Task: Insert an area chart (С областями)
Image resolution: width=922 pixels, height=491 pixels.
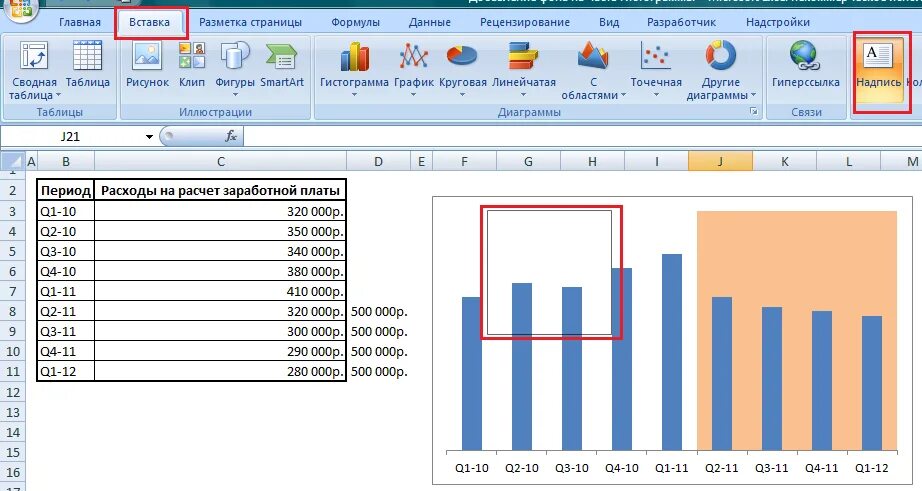Action: coord(593,70)
